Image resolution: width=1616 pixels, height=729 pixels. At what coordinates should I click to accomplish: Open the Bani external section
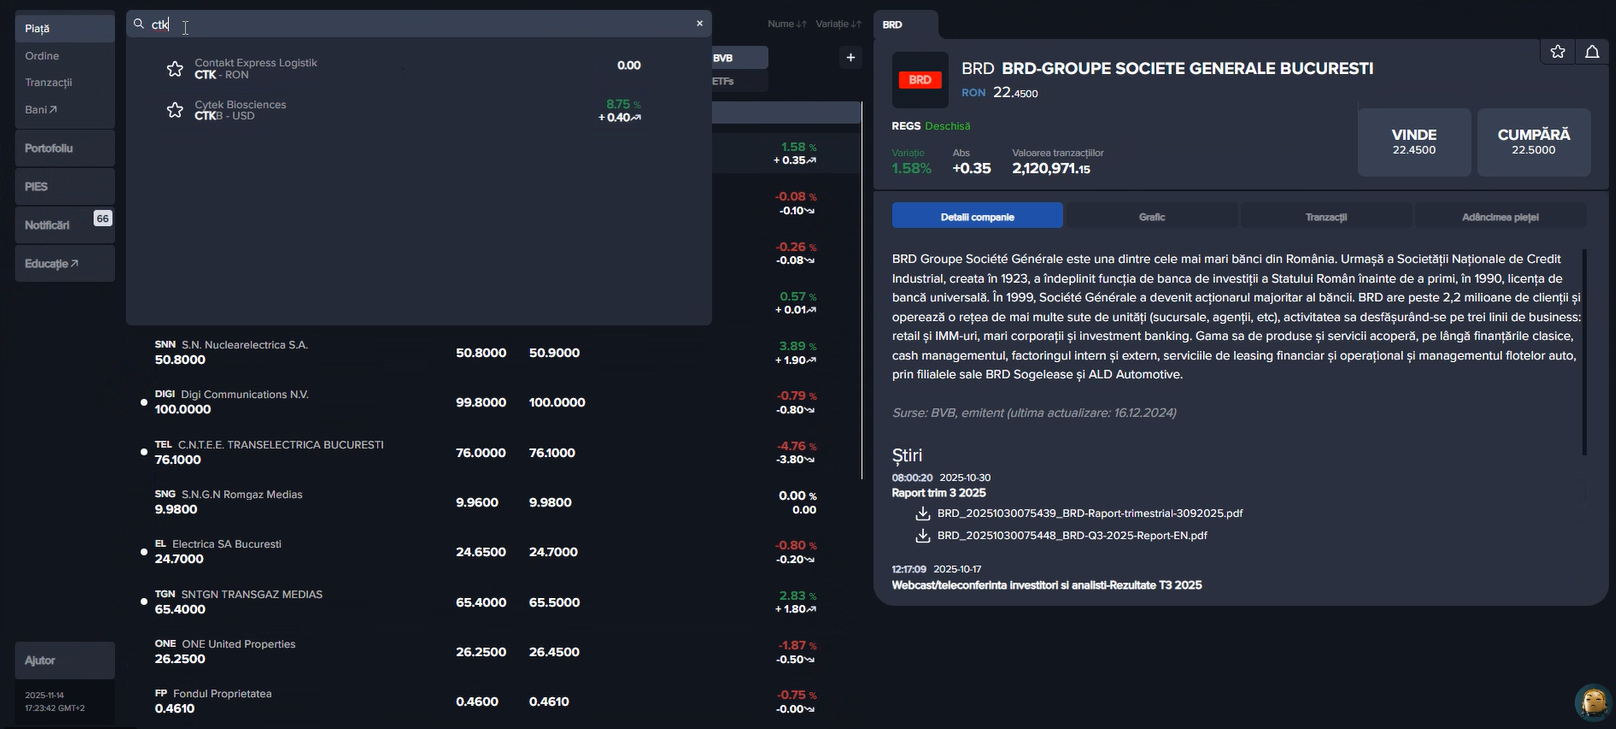click(41, 110)
